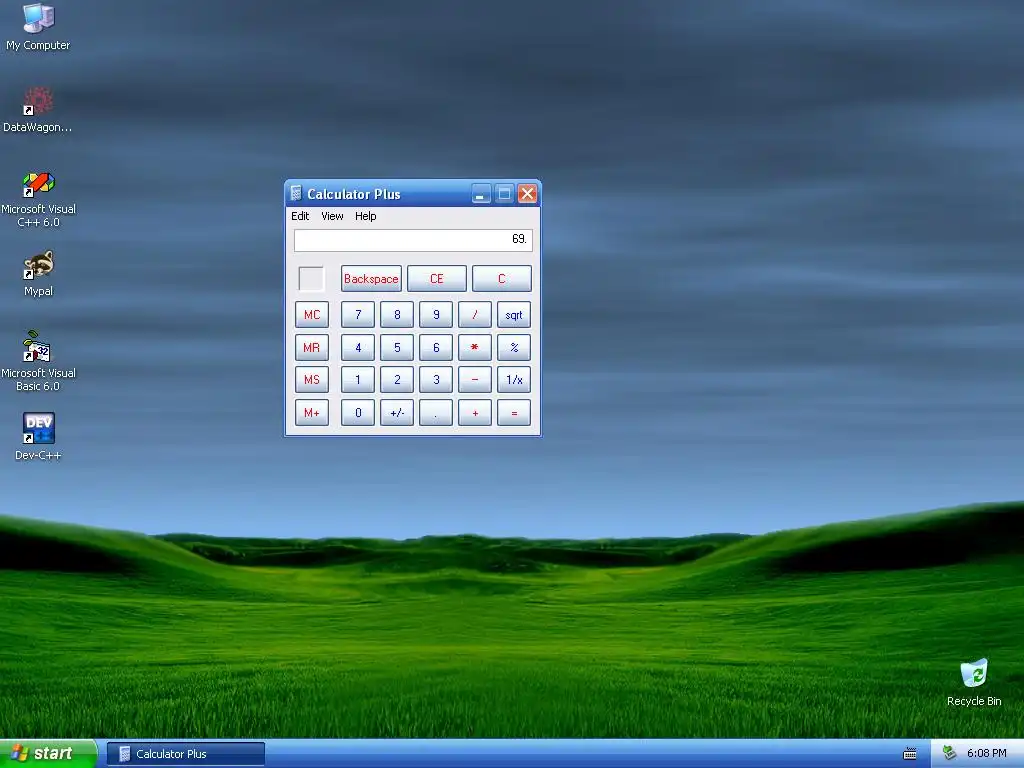Open the DataWagon desktop shortcut
Viewport: 1024px width, 768px height.
pos(38,110)
